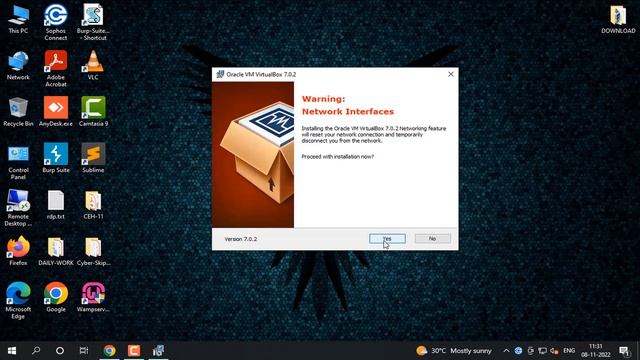The height and width of the screenshot is (360, 640).
Task: Select the rdp.txt file icon
Action: point(56,205)
